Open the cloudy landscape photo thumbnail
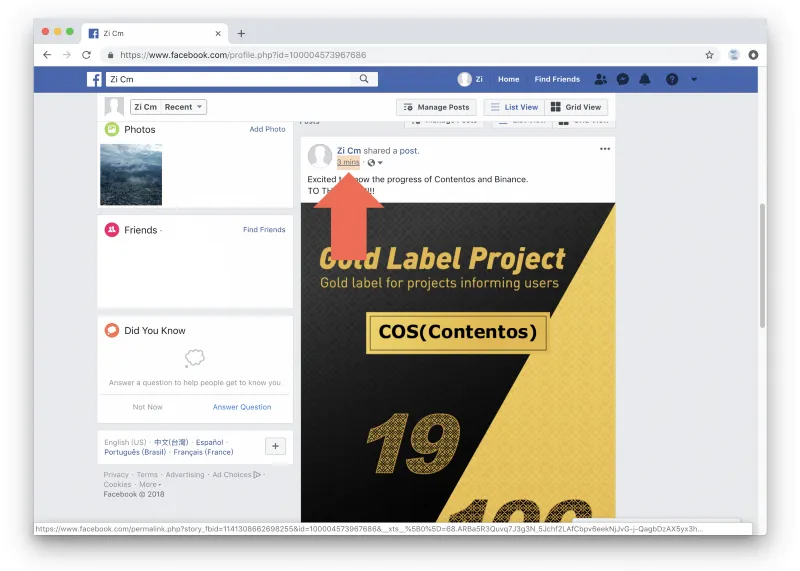 tap(131, 175)
